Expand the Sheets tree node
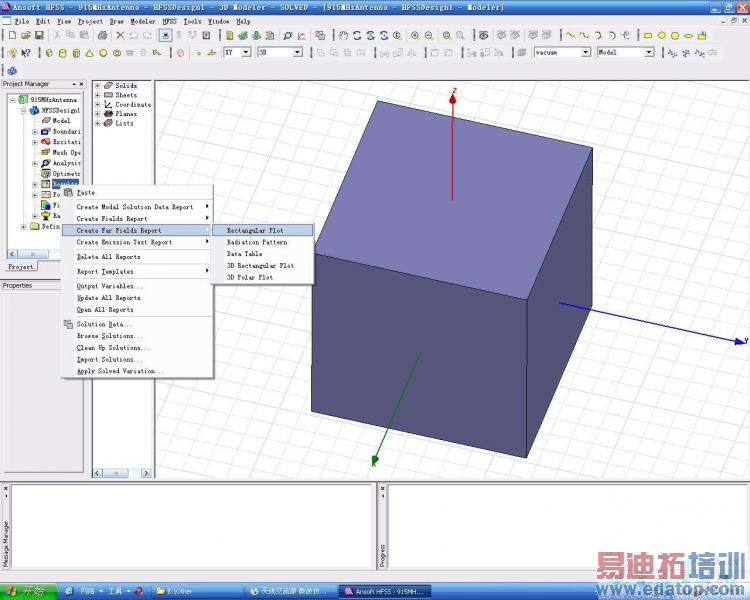The height and width of the screenshot is (600, 750). (x=98, y=95)
